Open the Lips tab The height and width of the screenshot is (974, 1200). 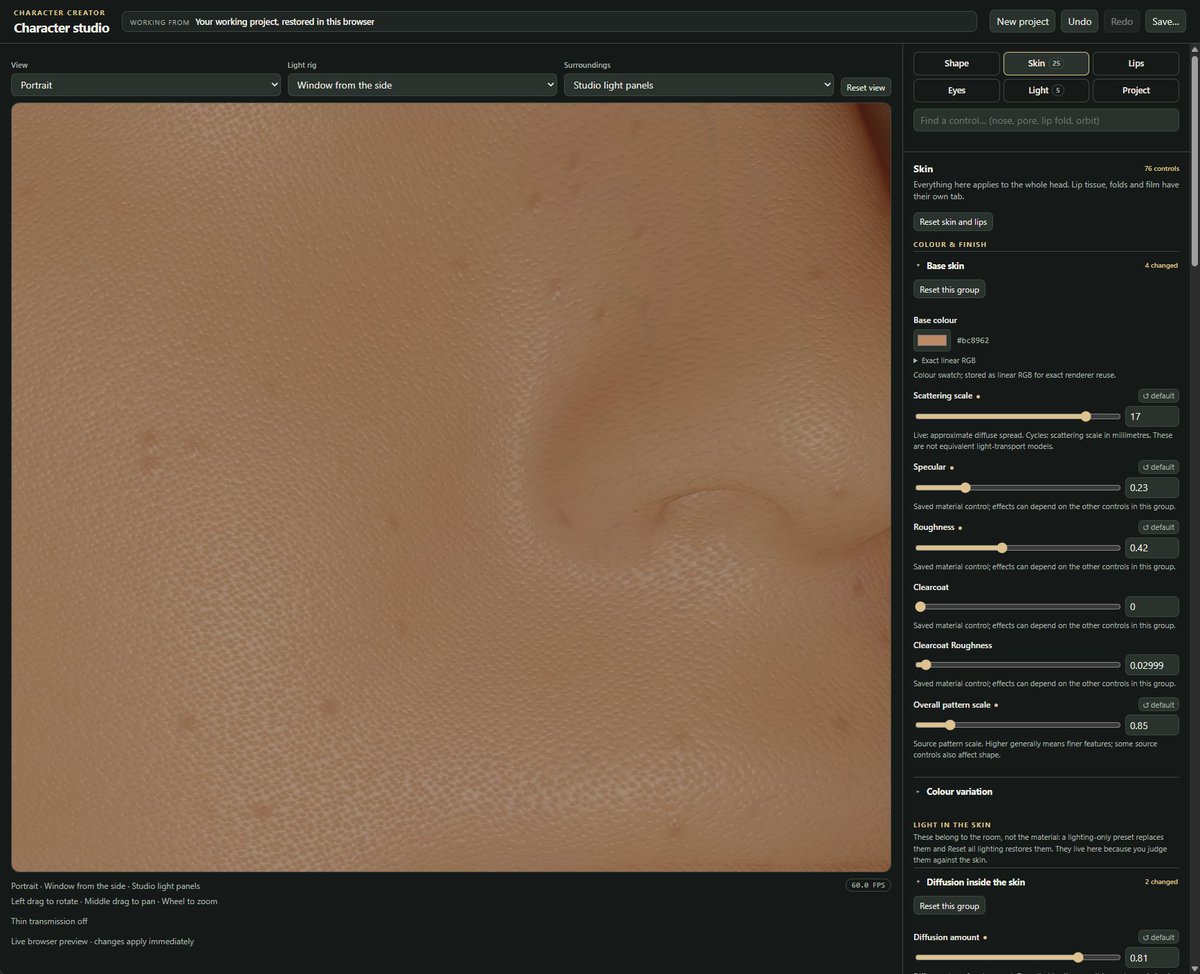click(x=1136, y=64)
